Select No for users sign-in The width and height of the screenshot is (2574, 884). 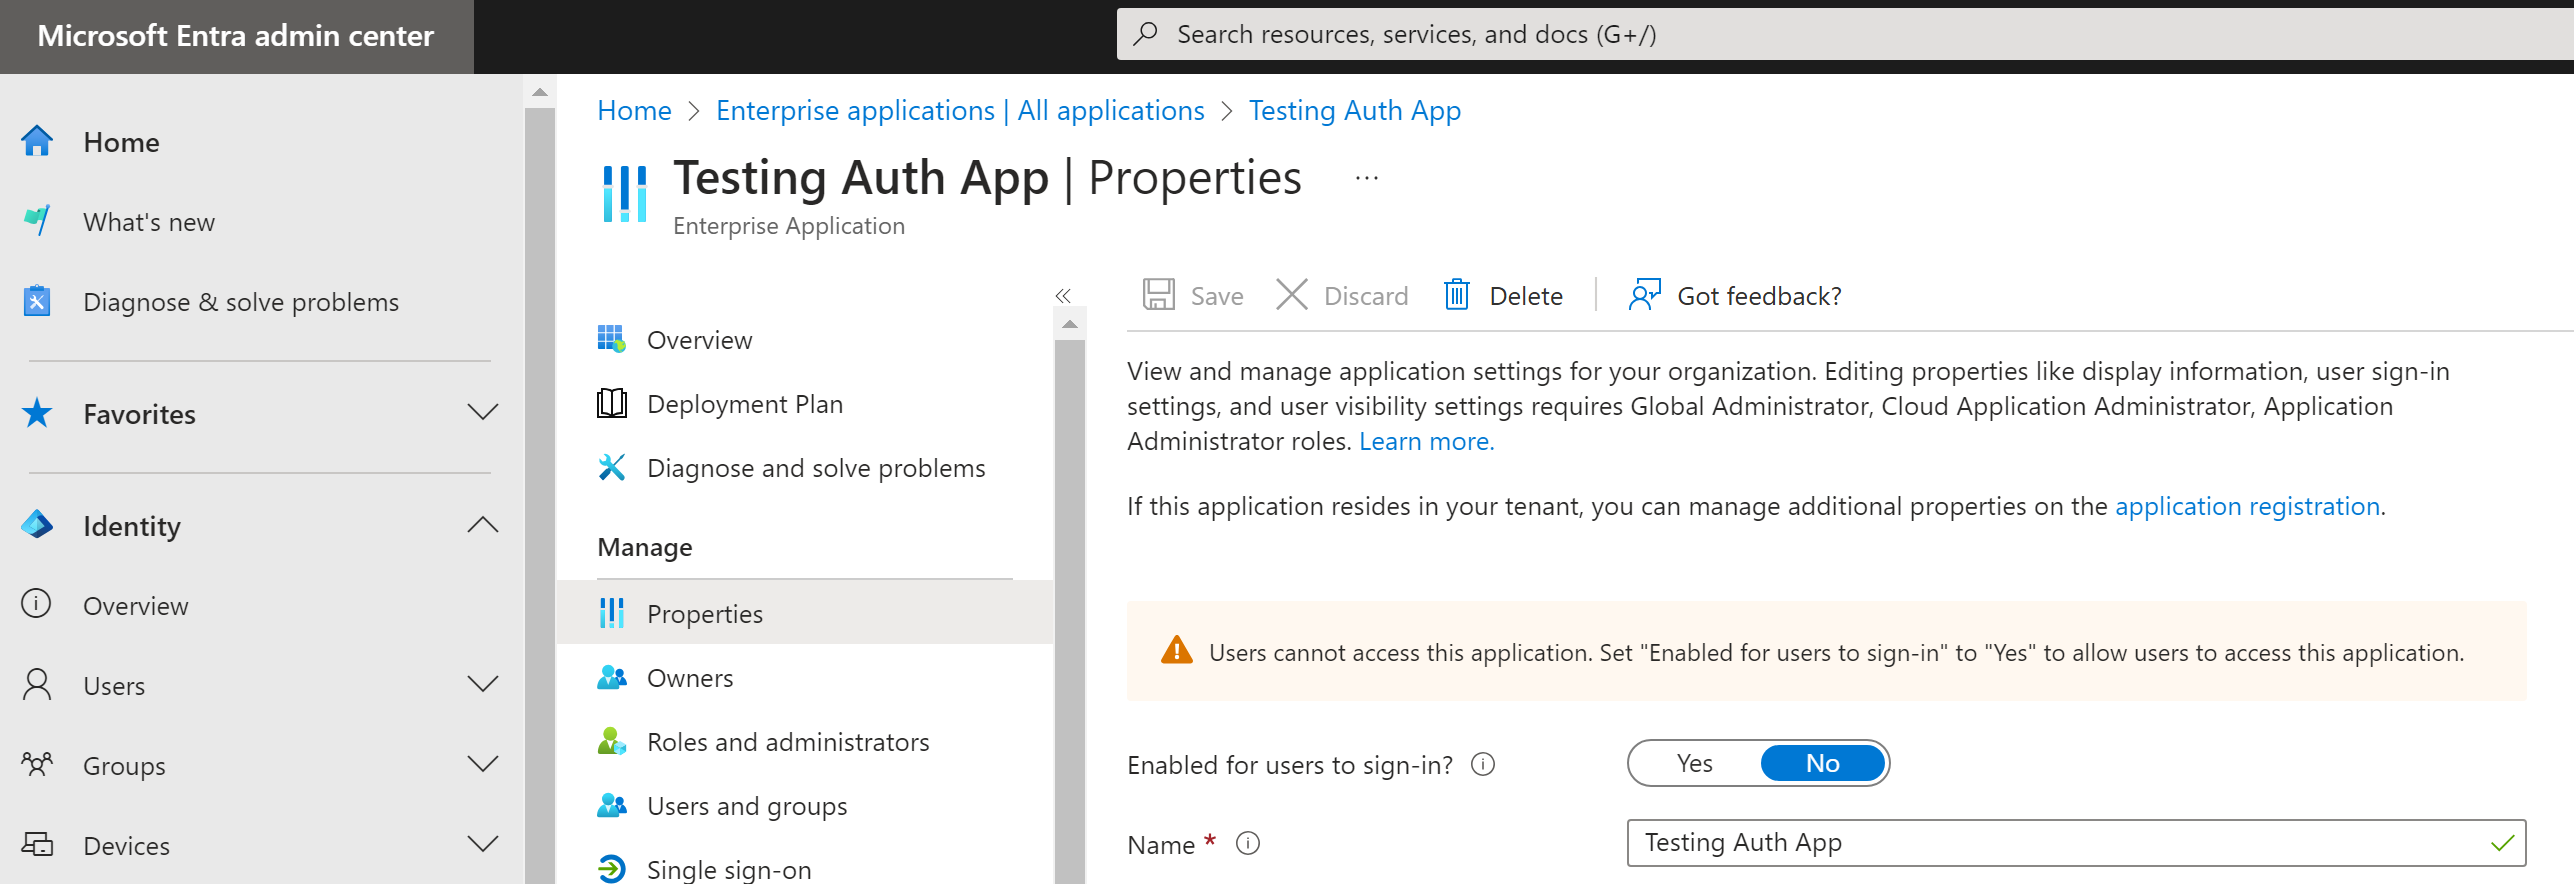1823,763
